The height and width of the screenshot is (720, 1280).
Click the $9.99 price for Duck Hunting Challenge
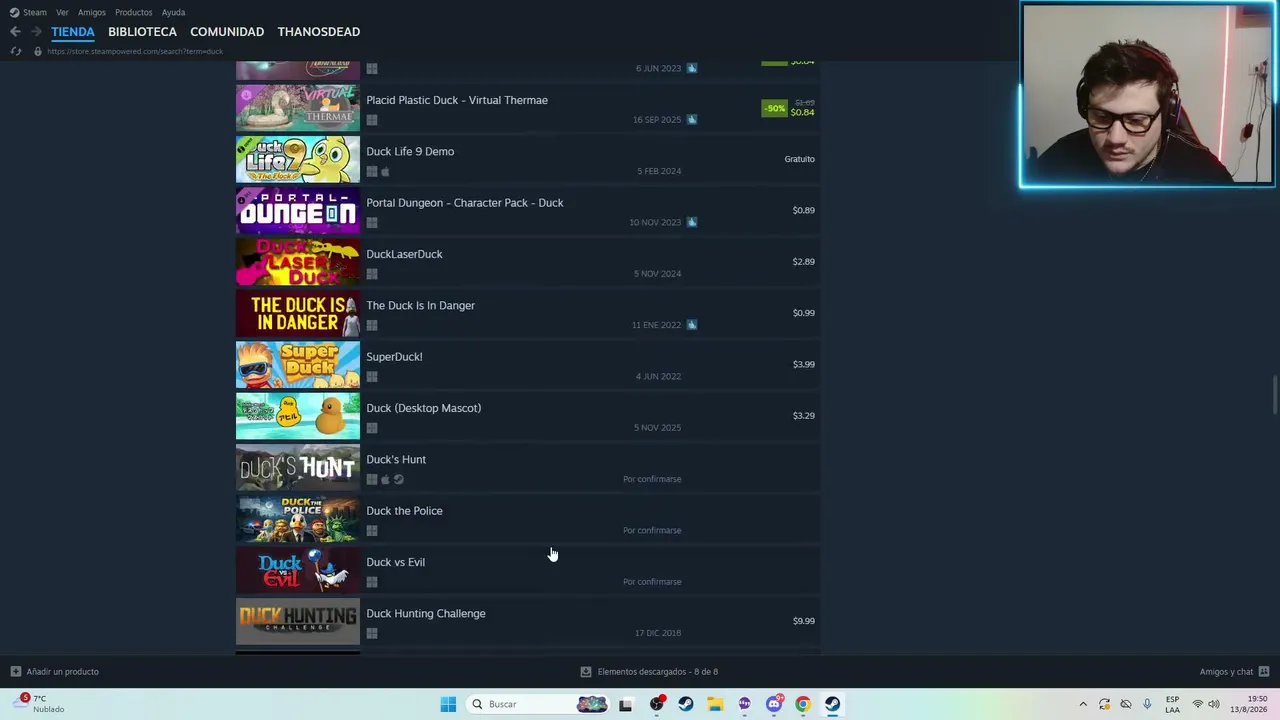[x=803, y=621]
